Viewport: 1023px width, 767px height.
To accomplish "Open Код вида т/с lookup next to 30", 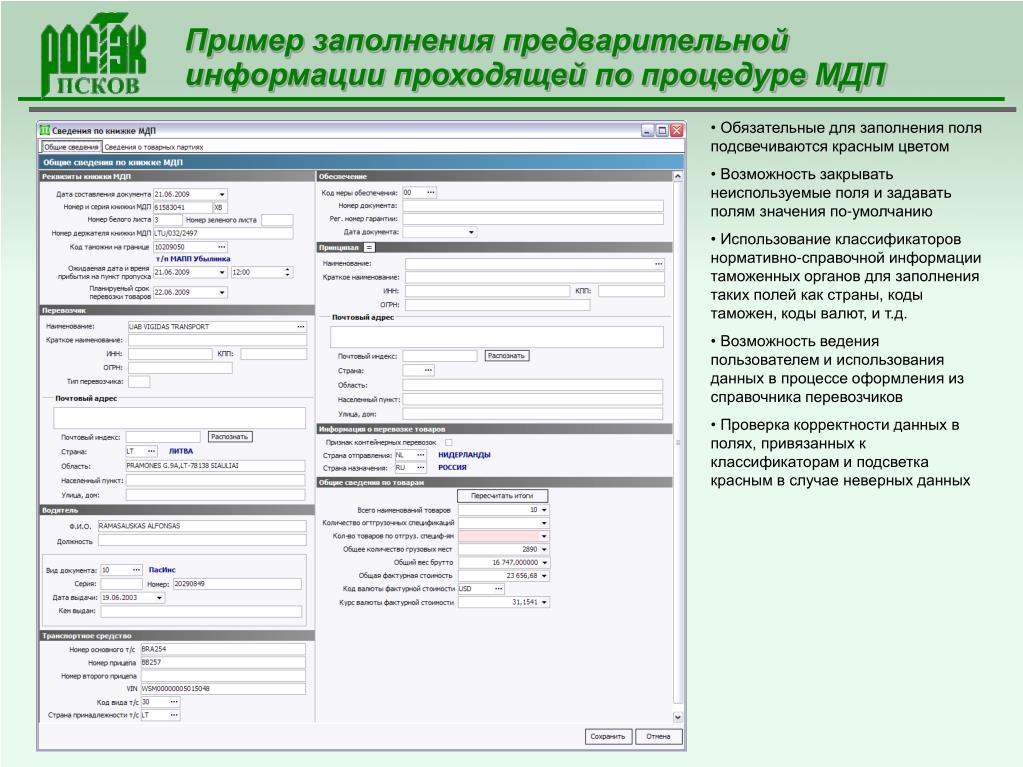I will [174, 702].
